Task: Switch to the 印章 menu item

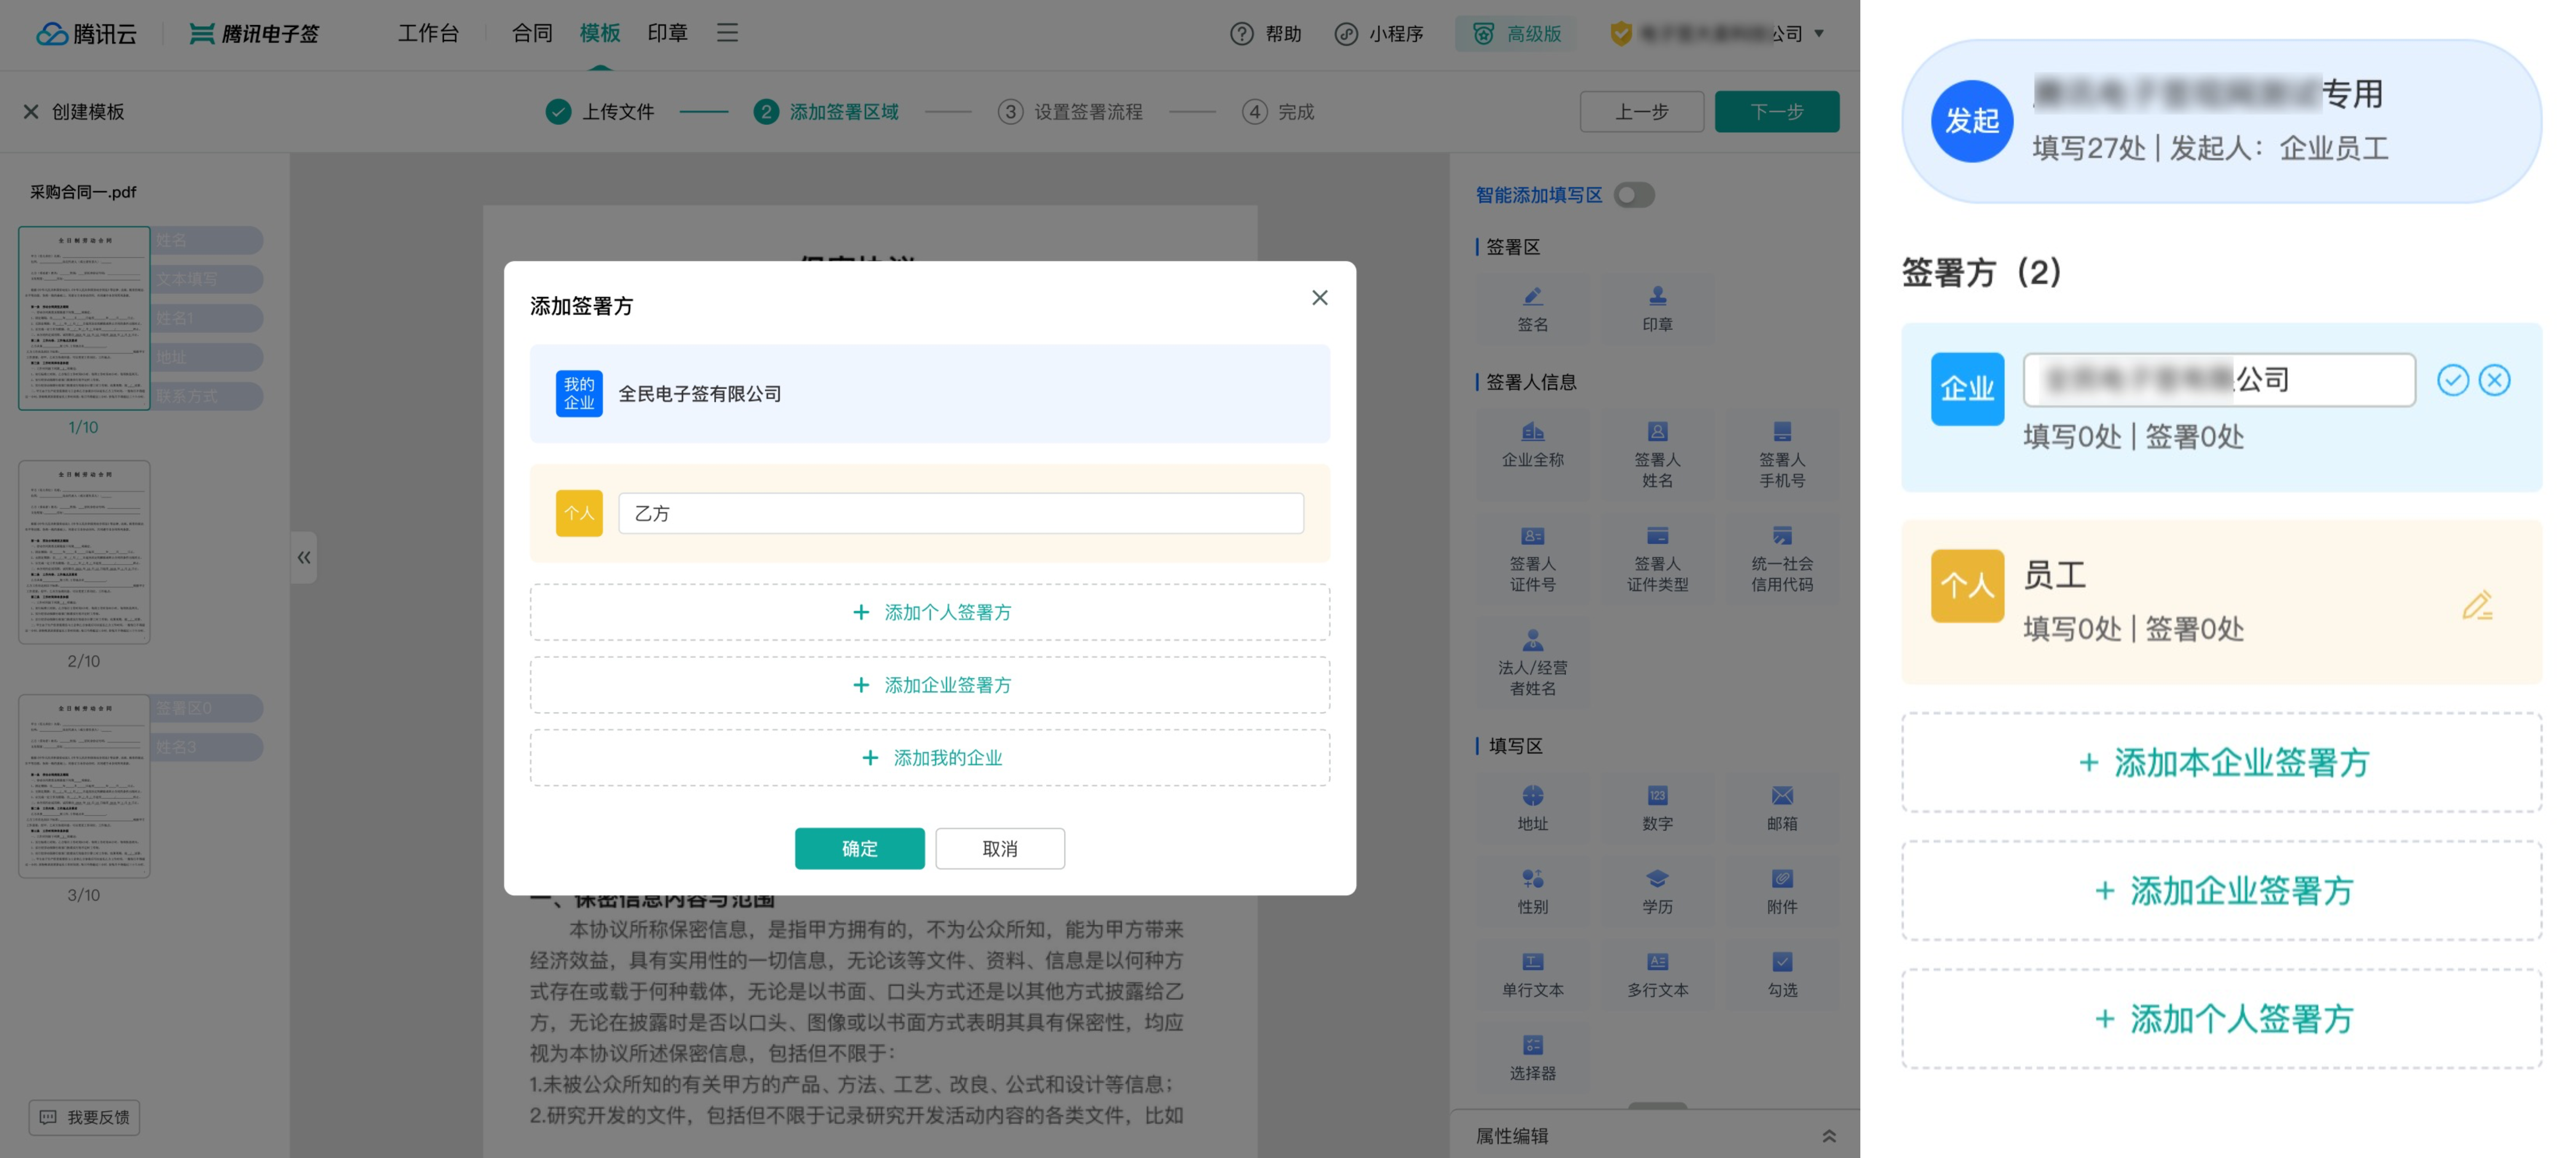Action: click(666, 33)
